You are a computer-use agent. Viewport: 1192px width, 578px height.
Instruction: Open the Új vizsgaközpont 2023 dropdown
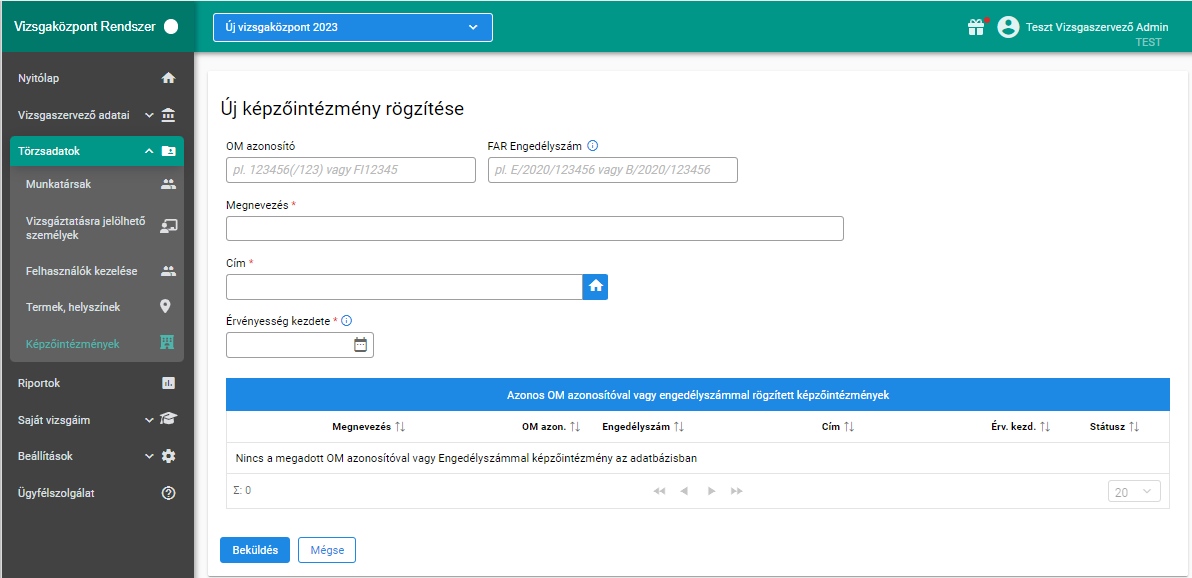353,27
